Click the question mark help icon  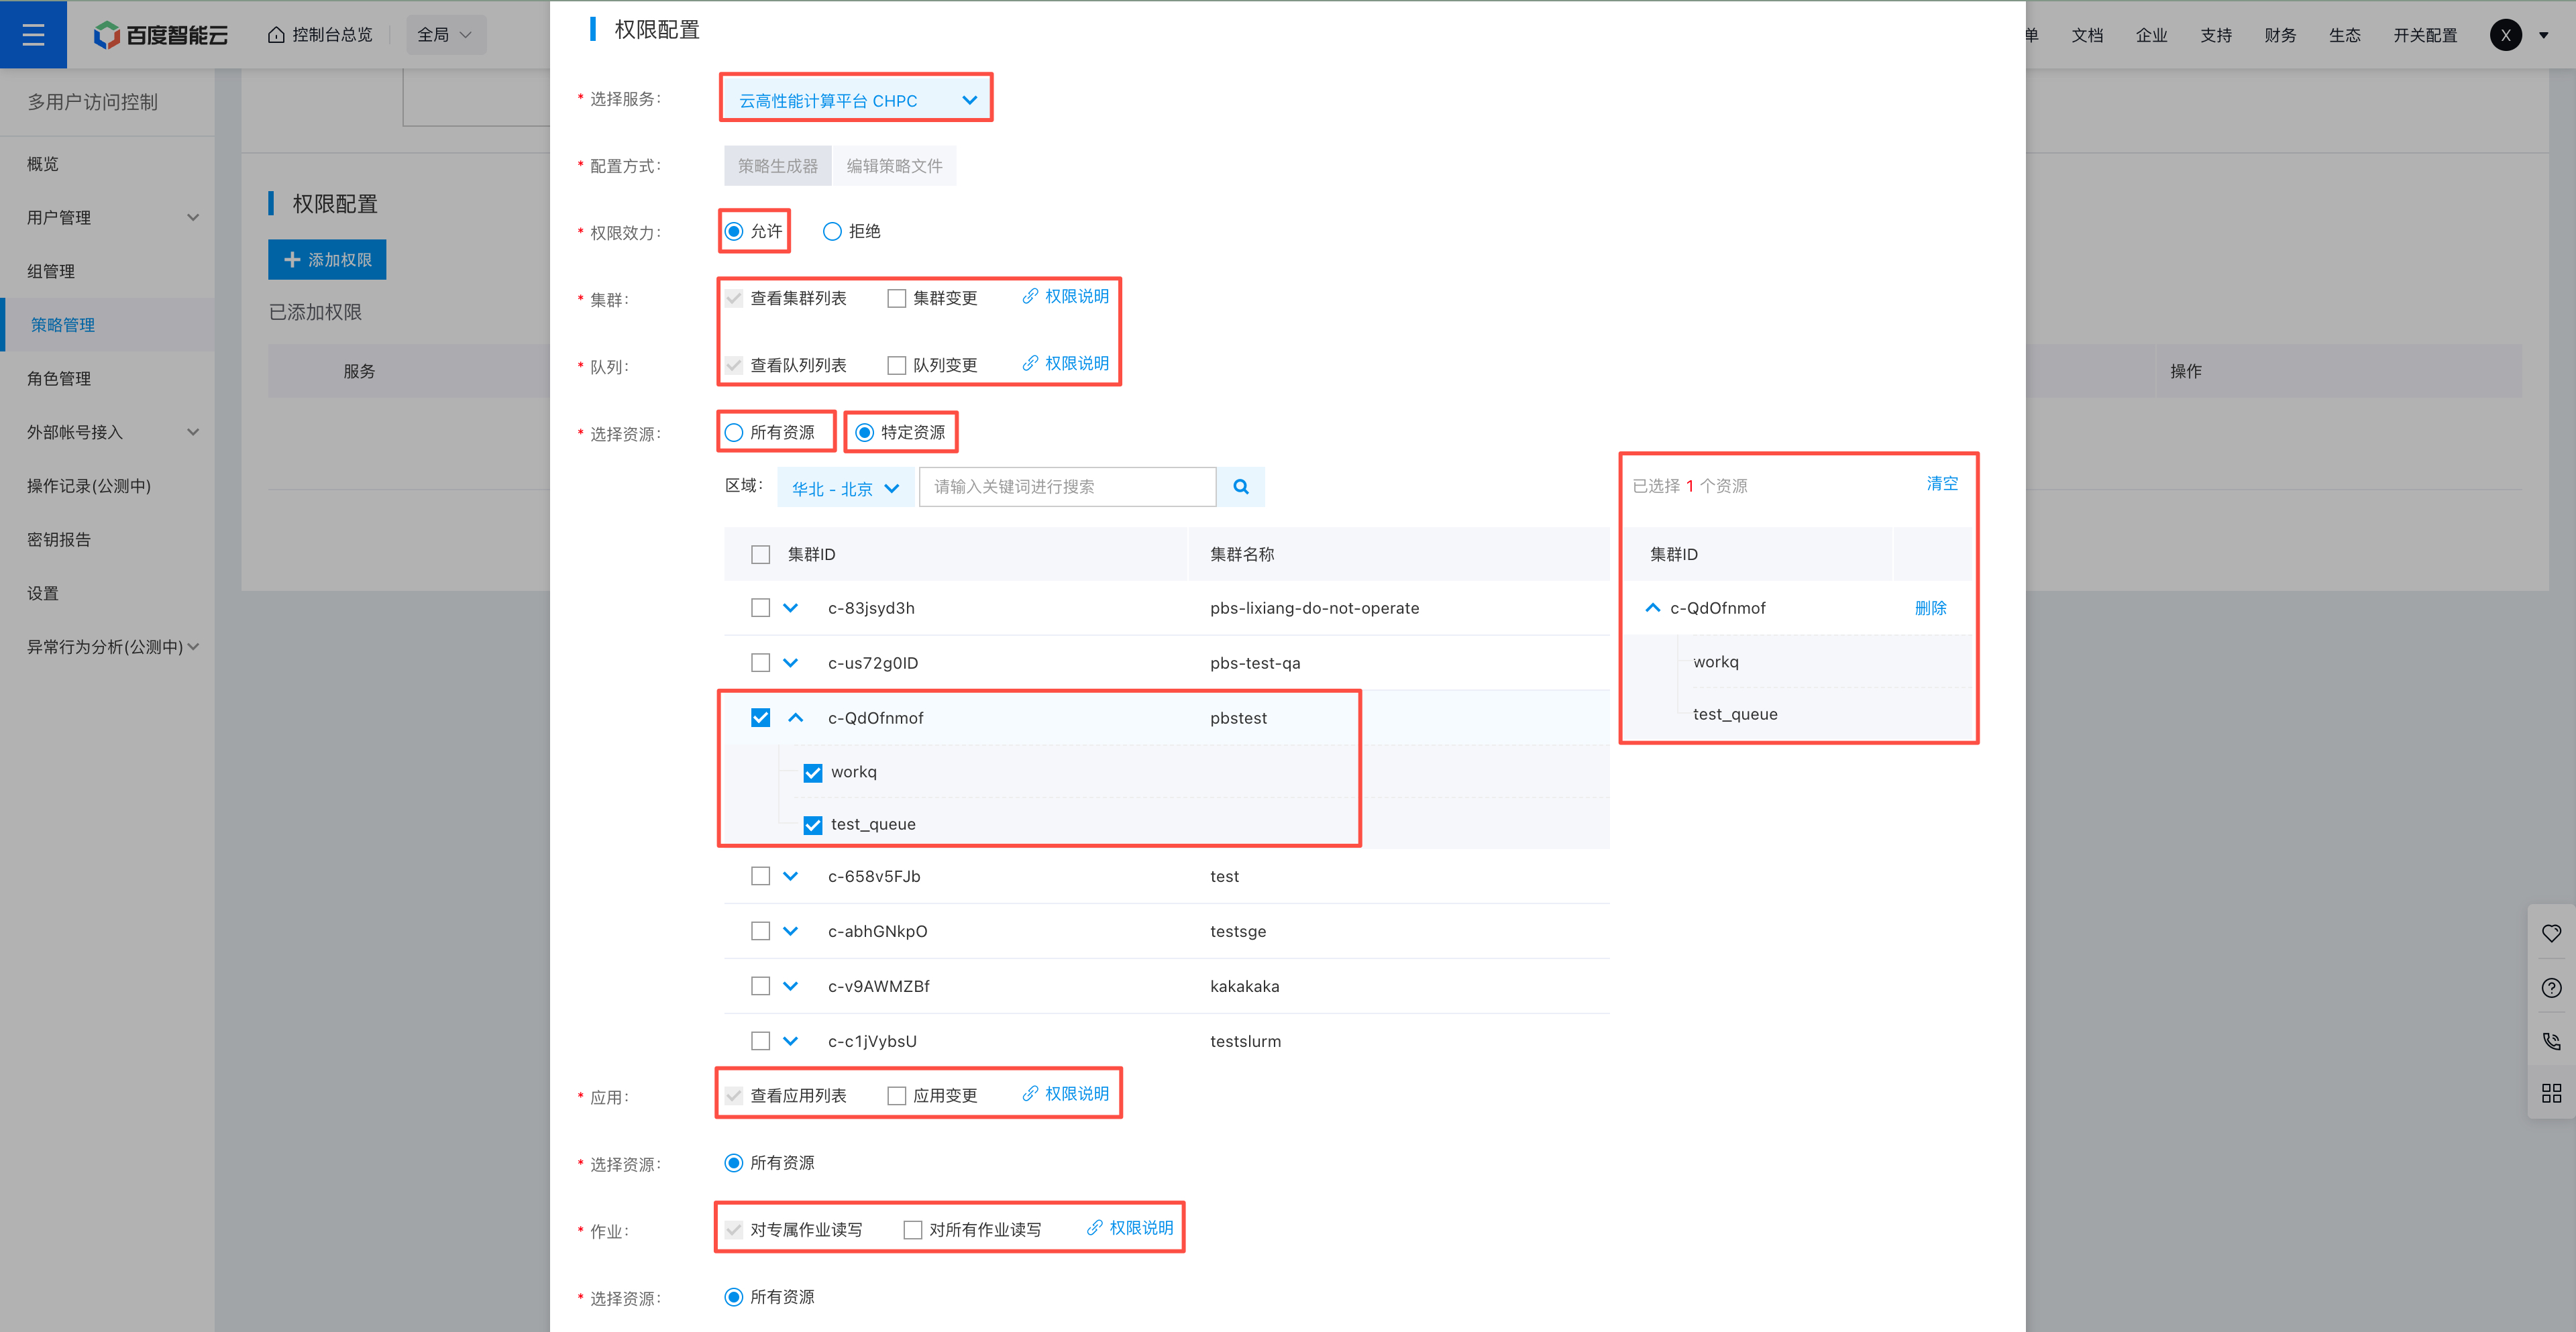pyautogui.click(x=2551, y=988)
